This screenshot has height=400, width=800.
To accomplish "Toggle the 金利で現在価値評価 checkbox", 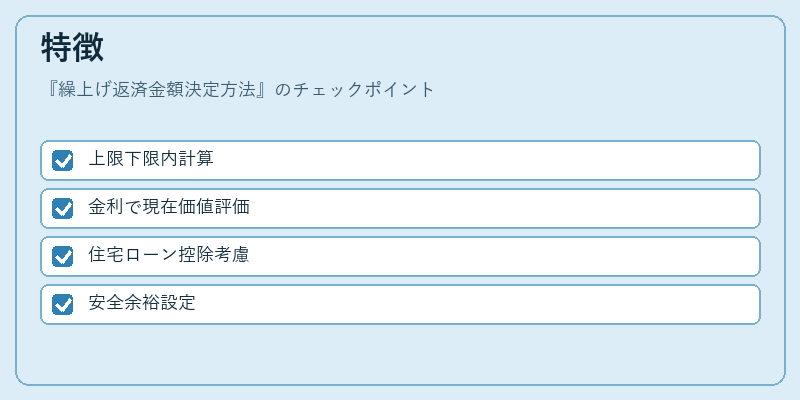I will pyautogui.click(x=62, y=209).
